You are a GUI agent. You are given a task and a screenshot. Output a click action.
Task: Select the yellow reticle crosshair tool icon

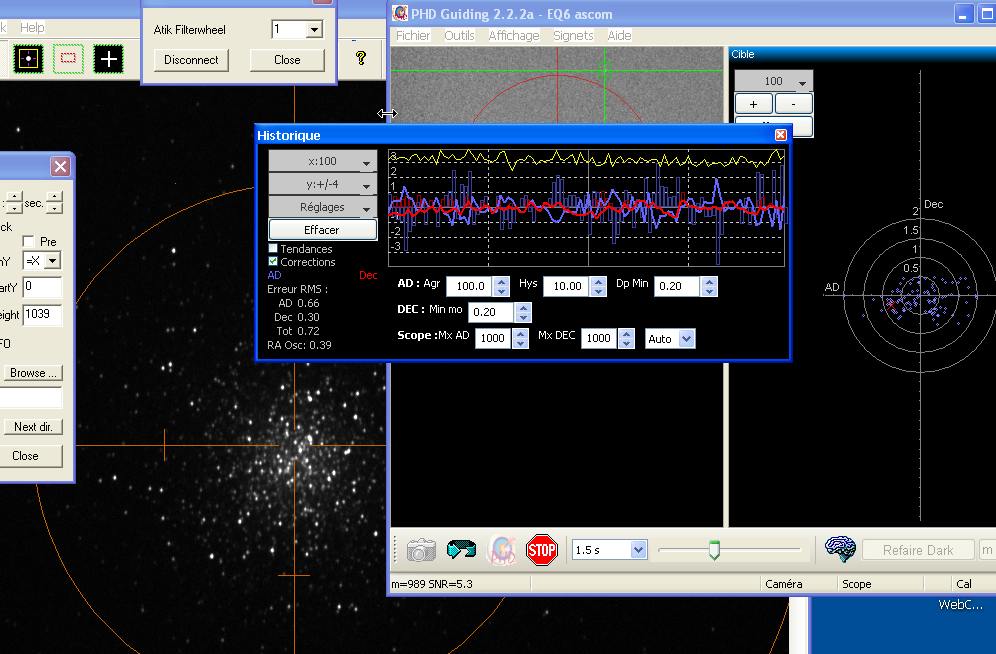(28, 59)
